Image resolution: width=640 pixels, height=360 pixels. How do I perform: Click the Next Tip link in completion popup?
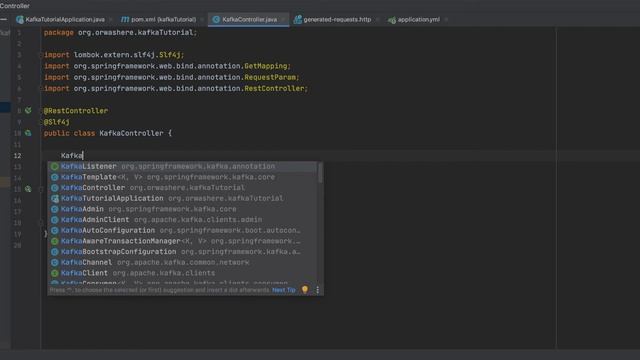tap(284, 290)
